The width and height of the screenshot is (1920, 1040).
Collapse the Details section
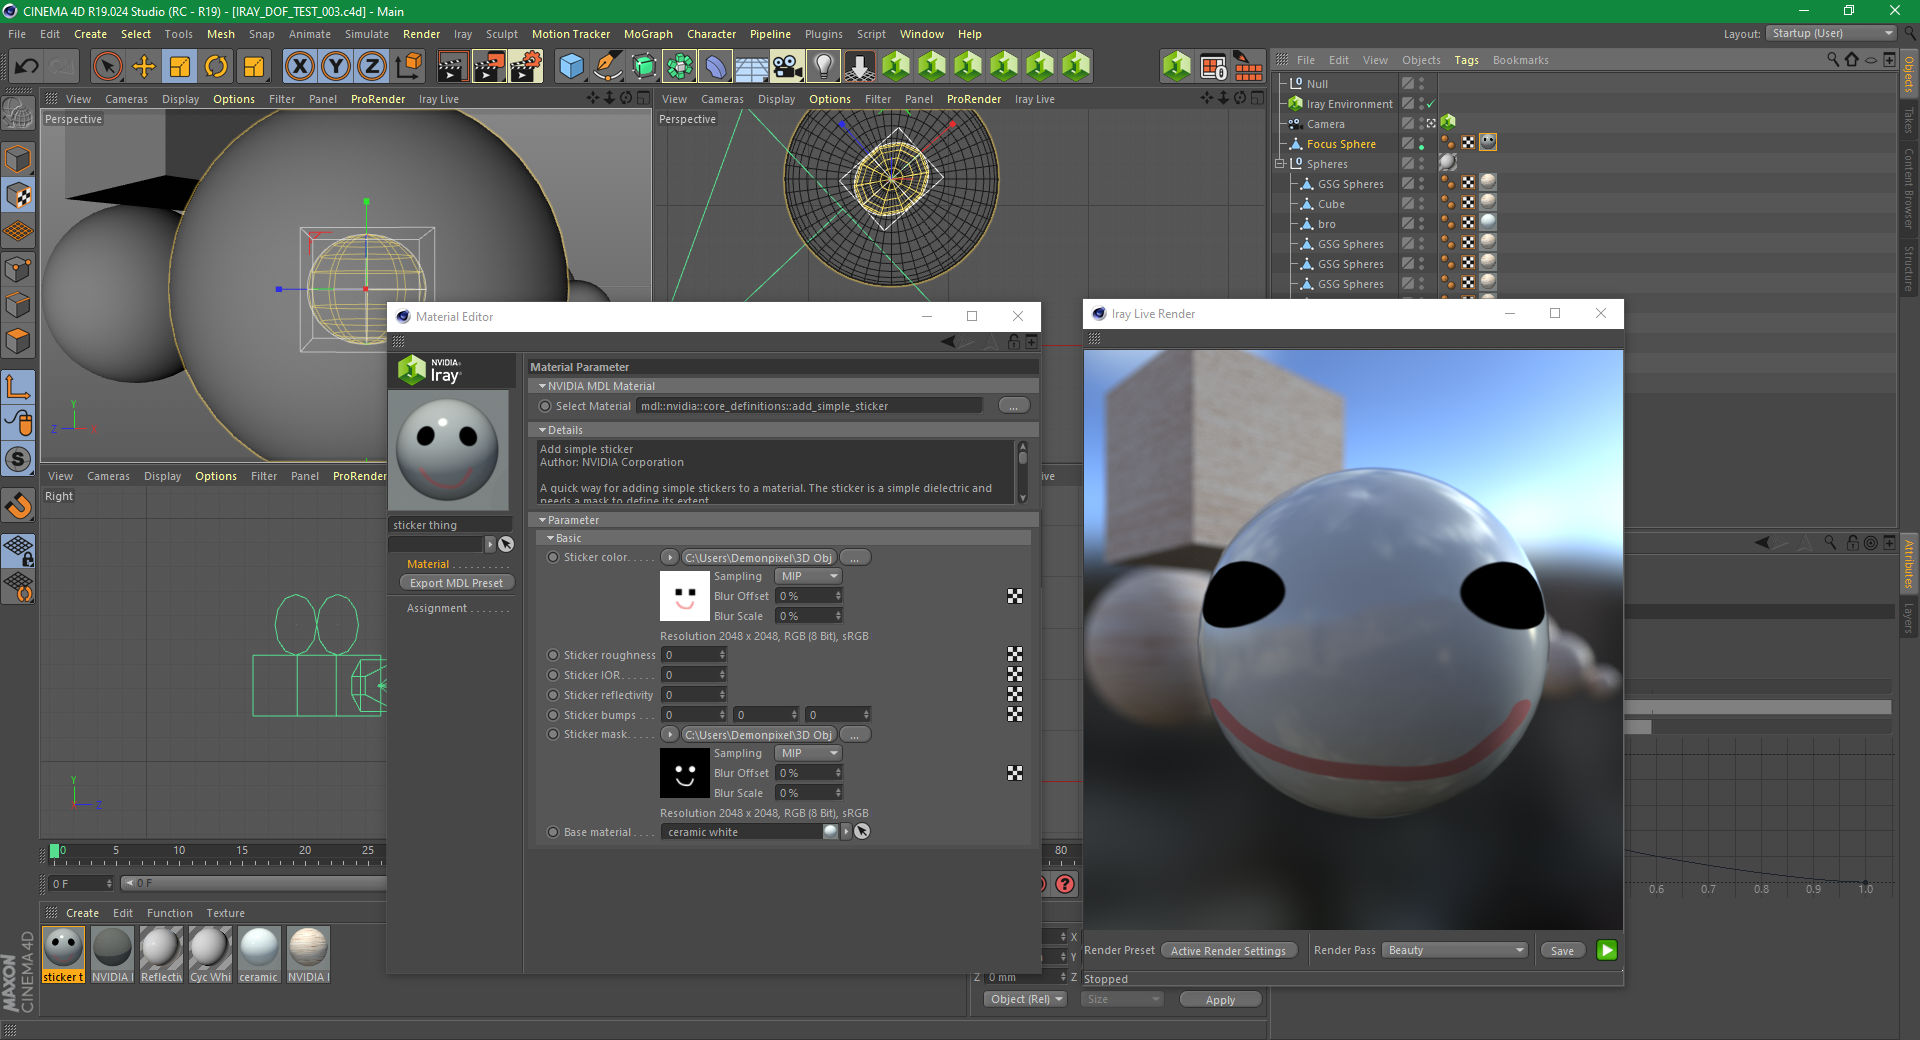(x=542, y=430)
